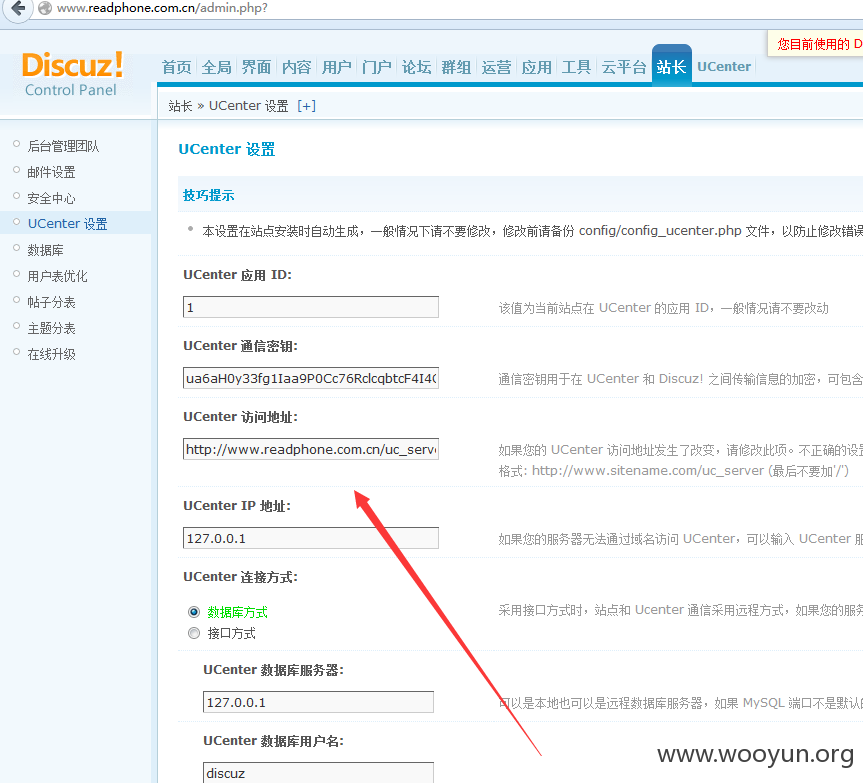
Task: Open the 应用 menu tab
Action: (x=537, y=67)
